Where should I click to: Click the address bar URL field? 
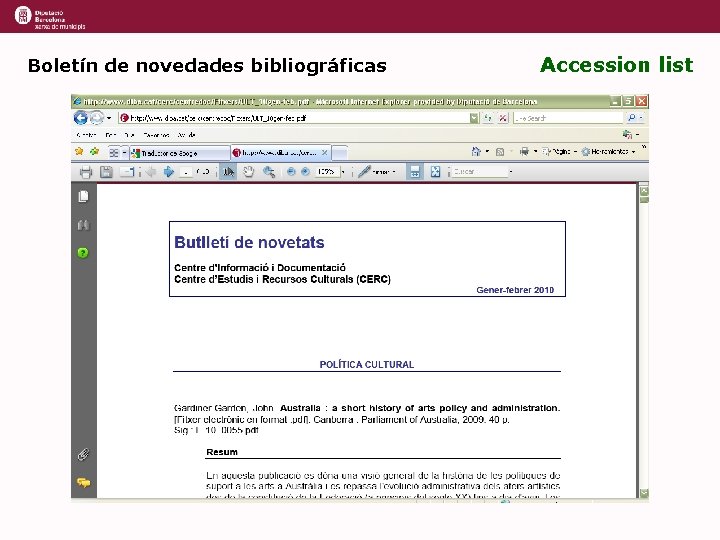pos(294,118)
